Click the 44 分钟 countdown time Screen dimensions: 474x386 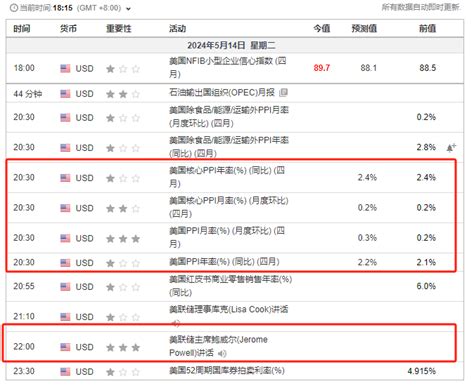(28, 94)
